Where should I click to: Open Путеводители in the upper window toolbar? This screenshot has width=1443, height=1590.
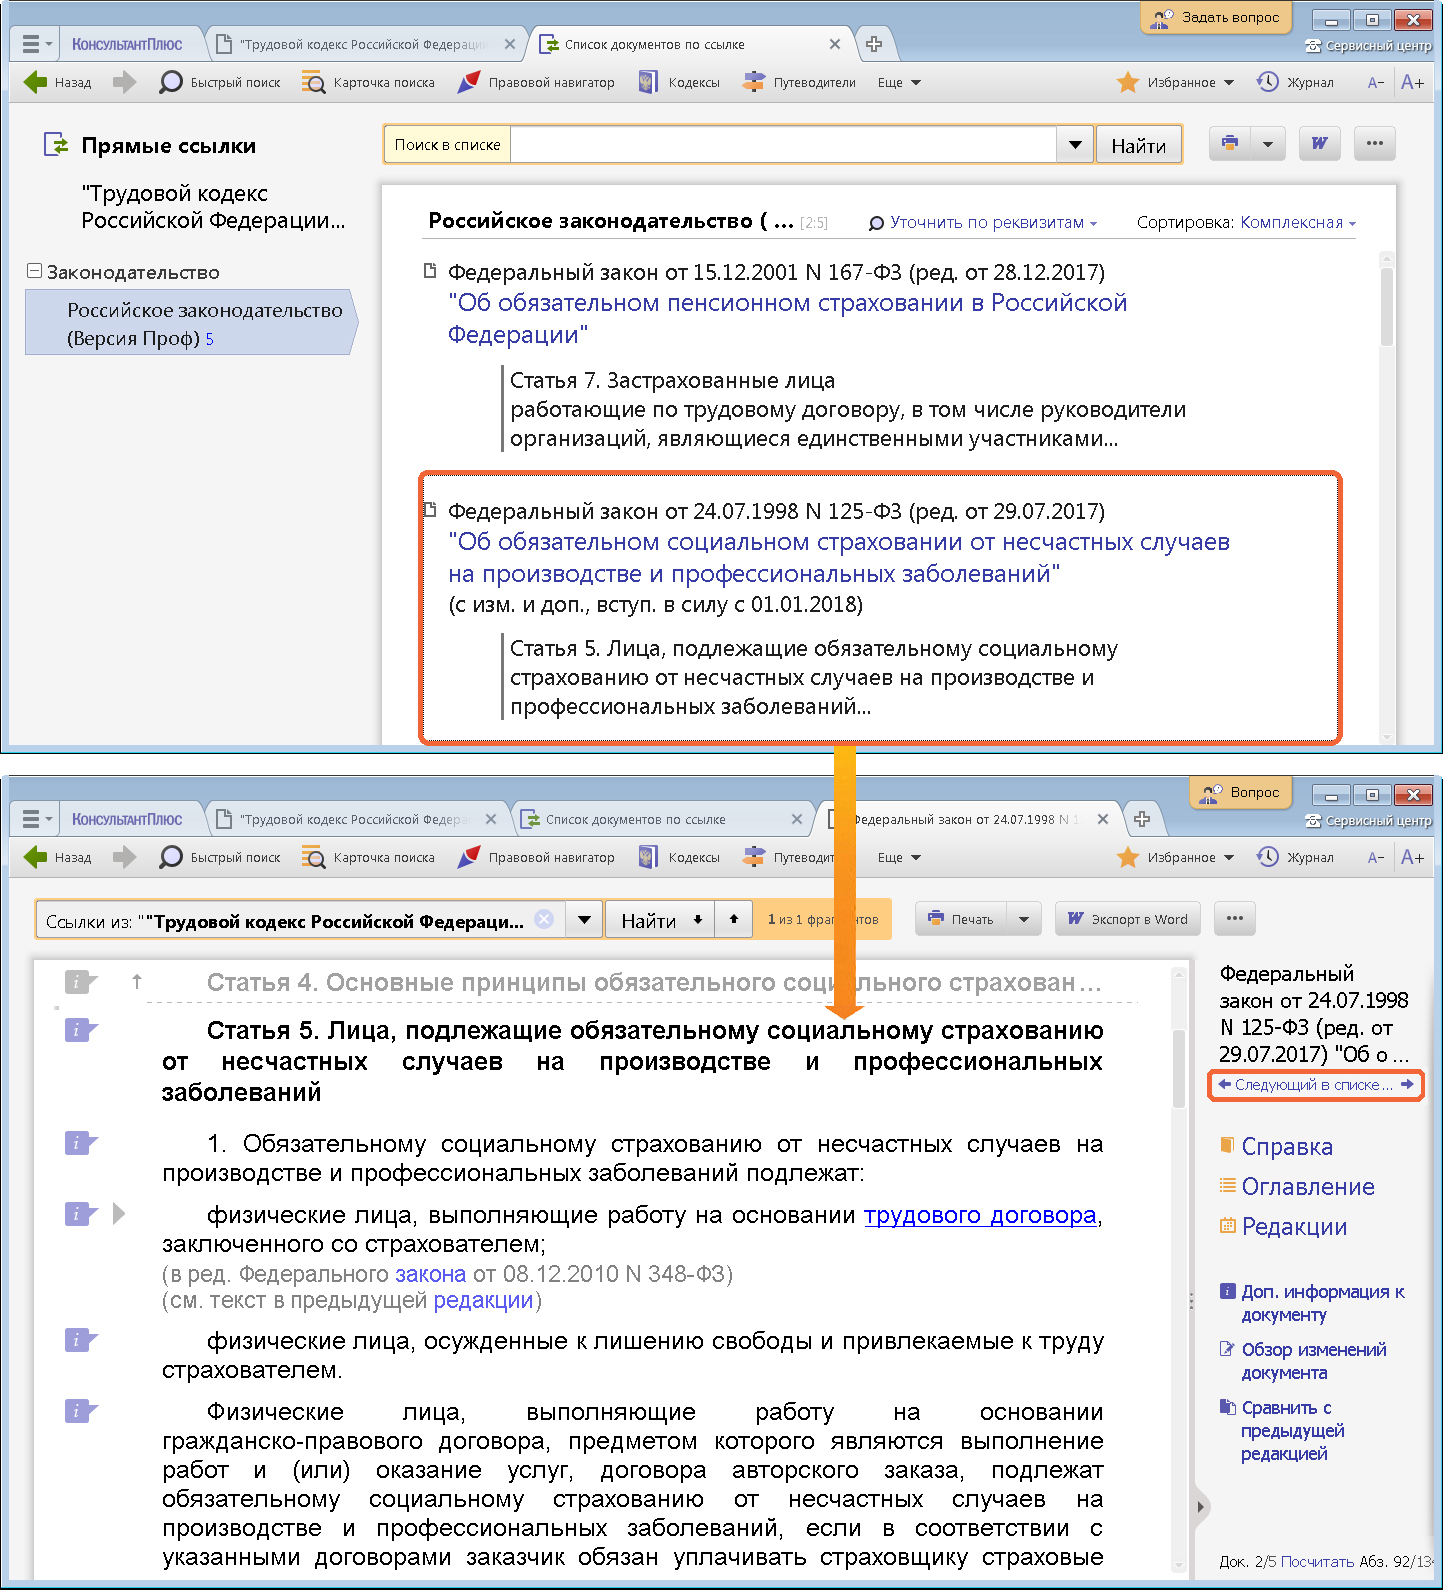click(x=799, y=82)
